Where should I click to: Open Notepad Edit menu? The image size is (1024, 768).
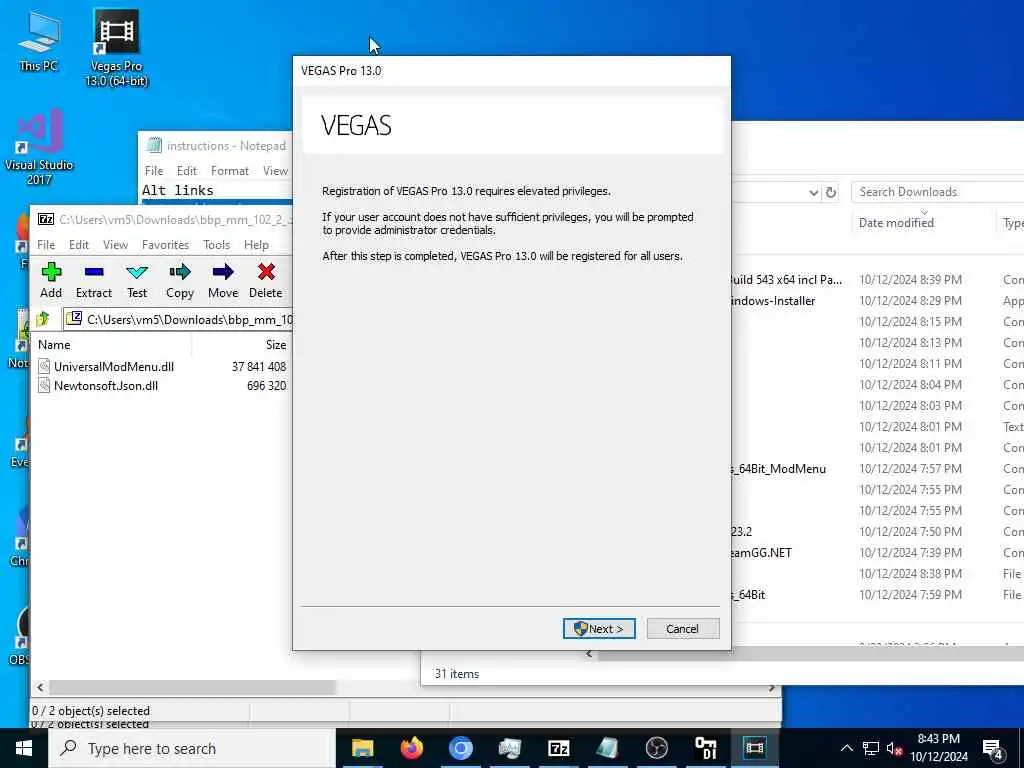187,170
